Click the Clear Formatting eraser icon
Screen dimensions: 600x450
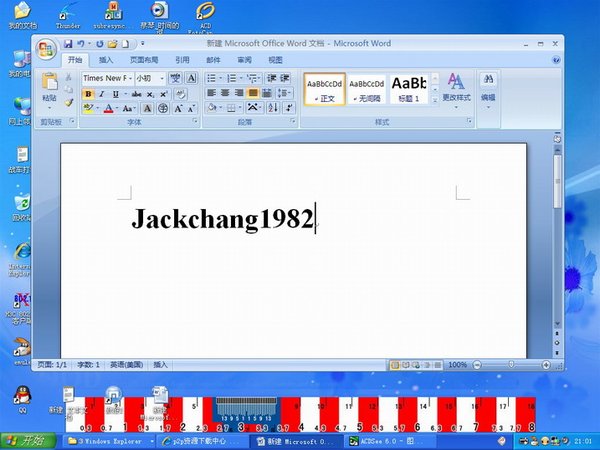[180, 94]
